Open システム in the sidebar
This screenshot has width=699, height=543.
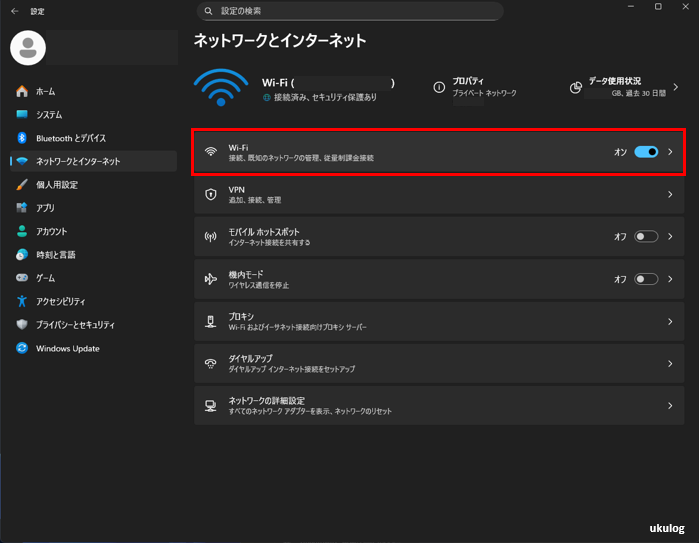(49, 115)
